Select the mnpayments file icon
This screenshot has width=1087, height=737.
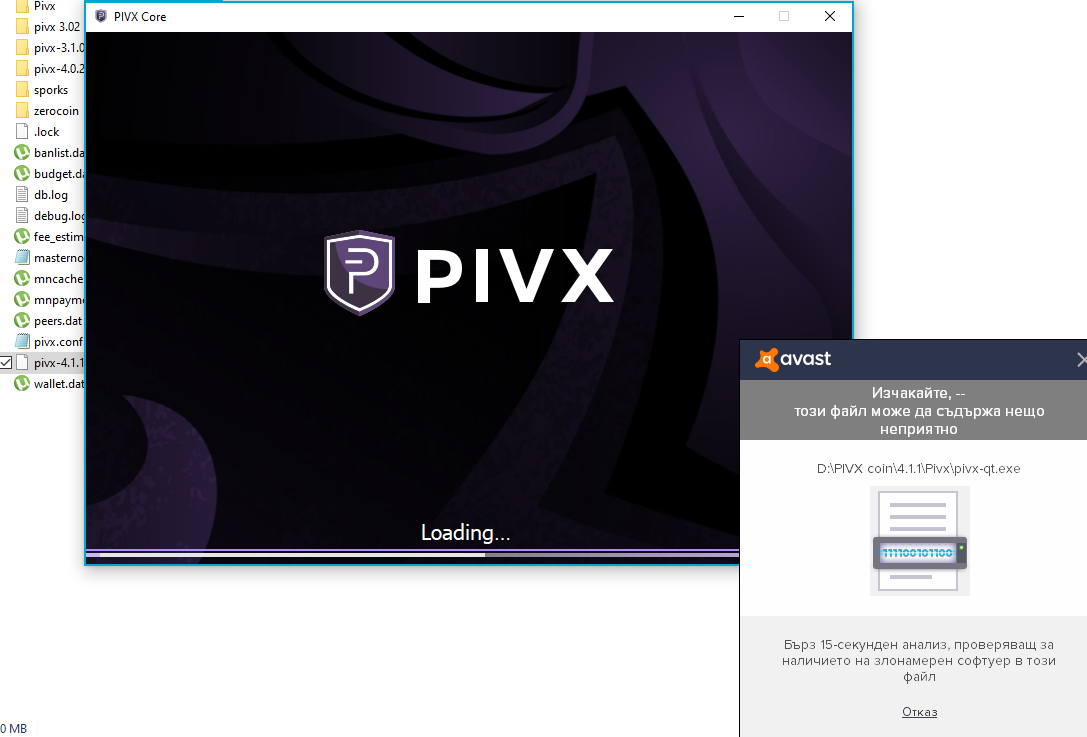[x=22, y=300]
